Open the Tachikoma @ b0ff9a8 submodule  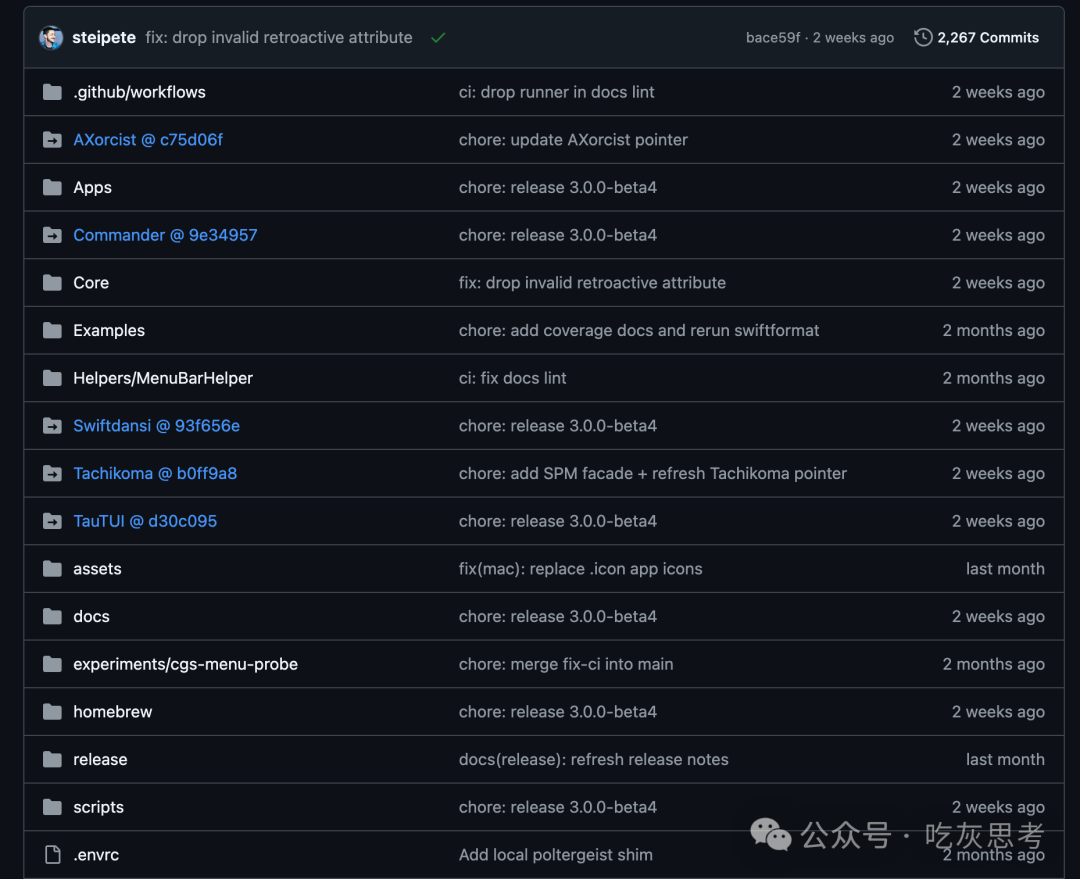[x=155, y=473]
